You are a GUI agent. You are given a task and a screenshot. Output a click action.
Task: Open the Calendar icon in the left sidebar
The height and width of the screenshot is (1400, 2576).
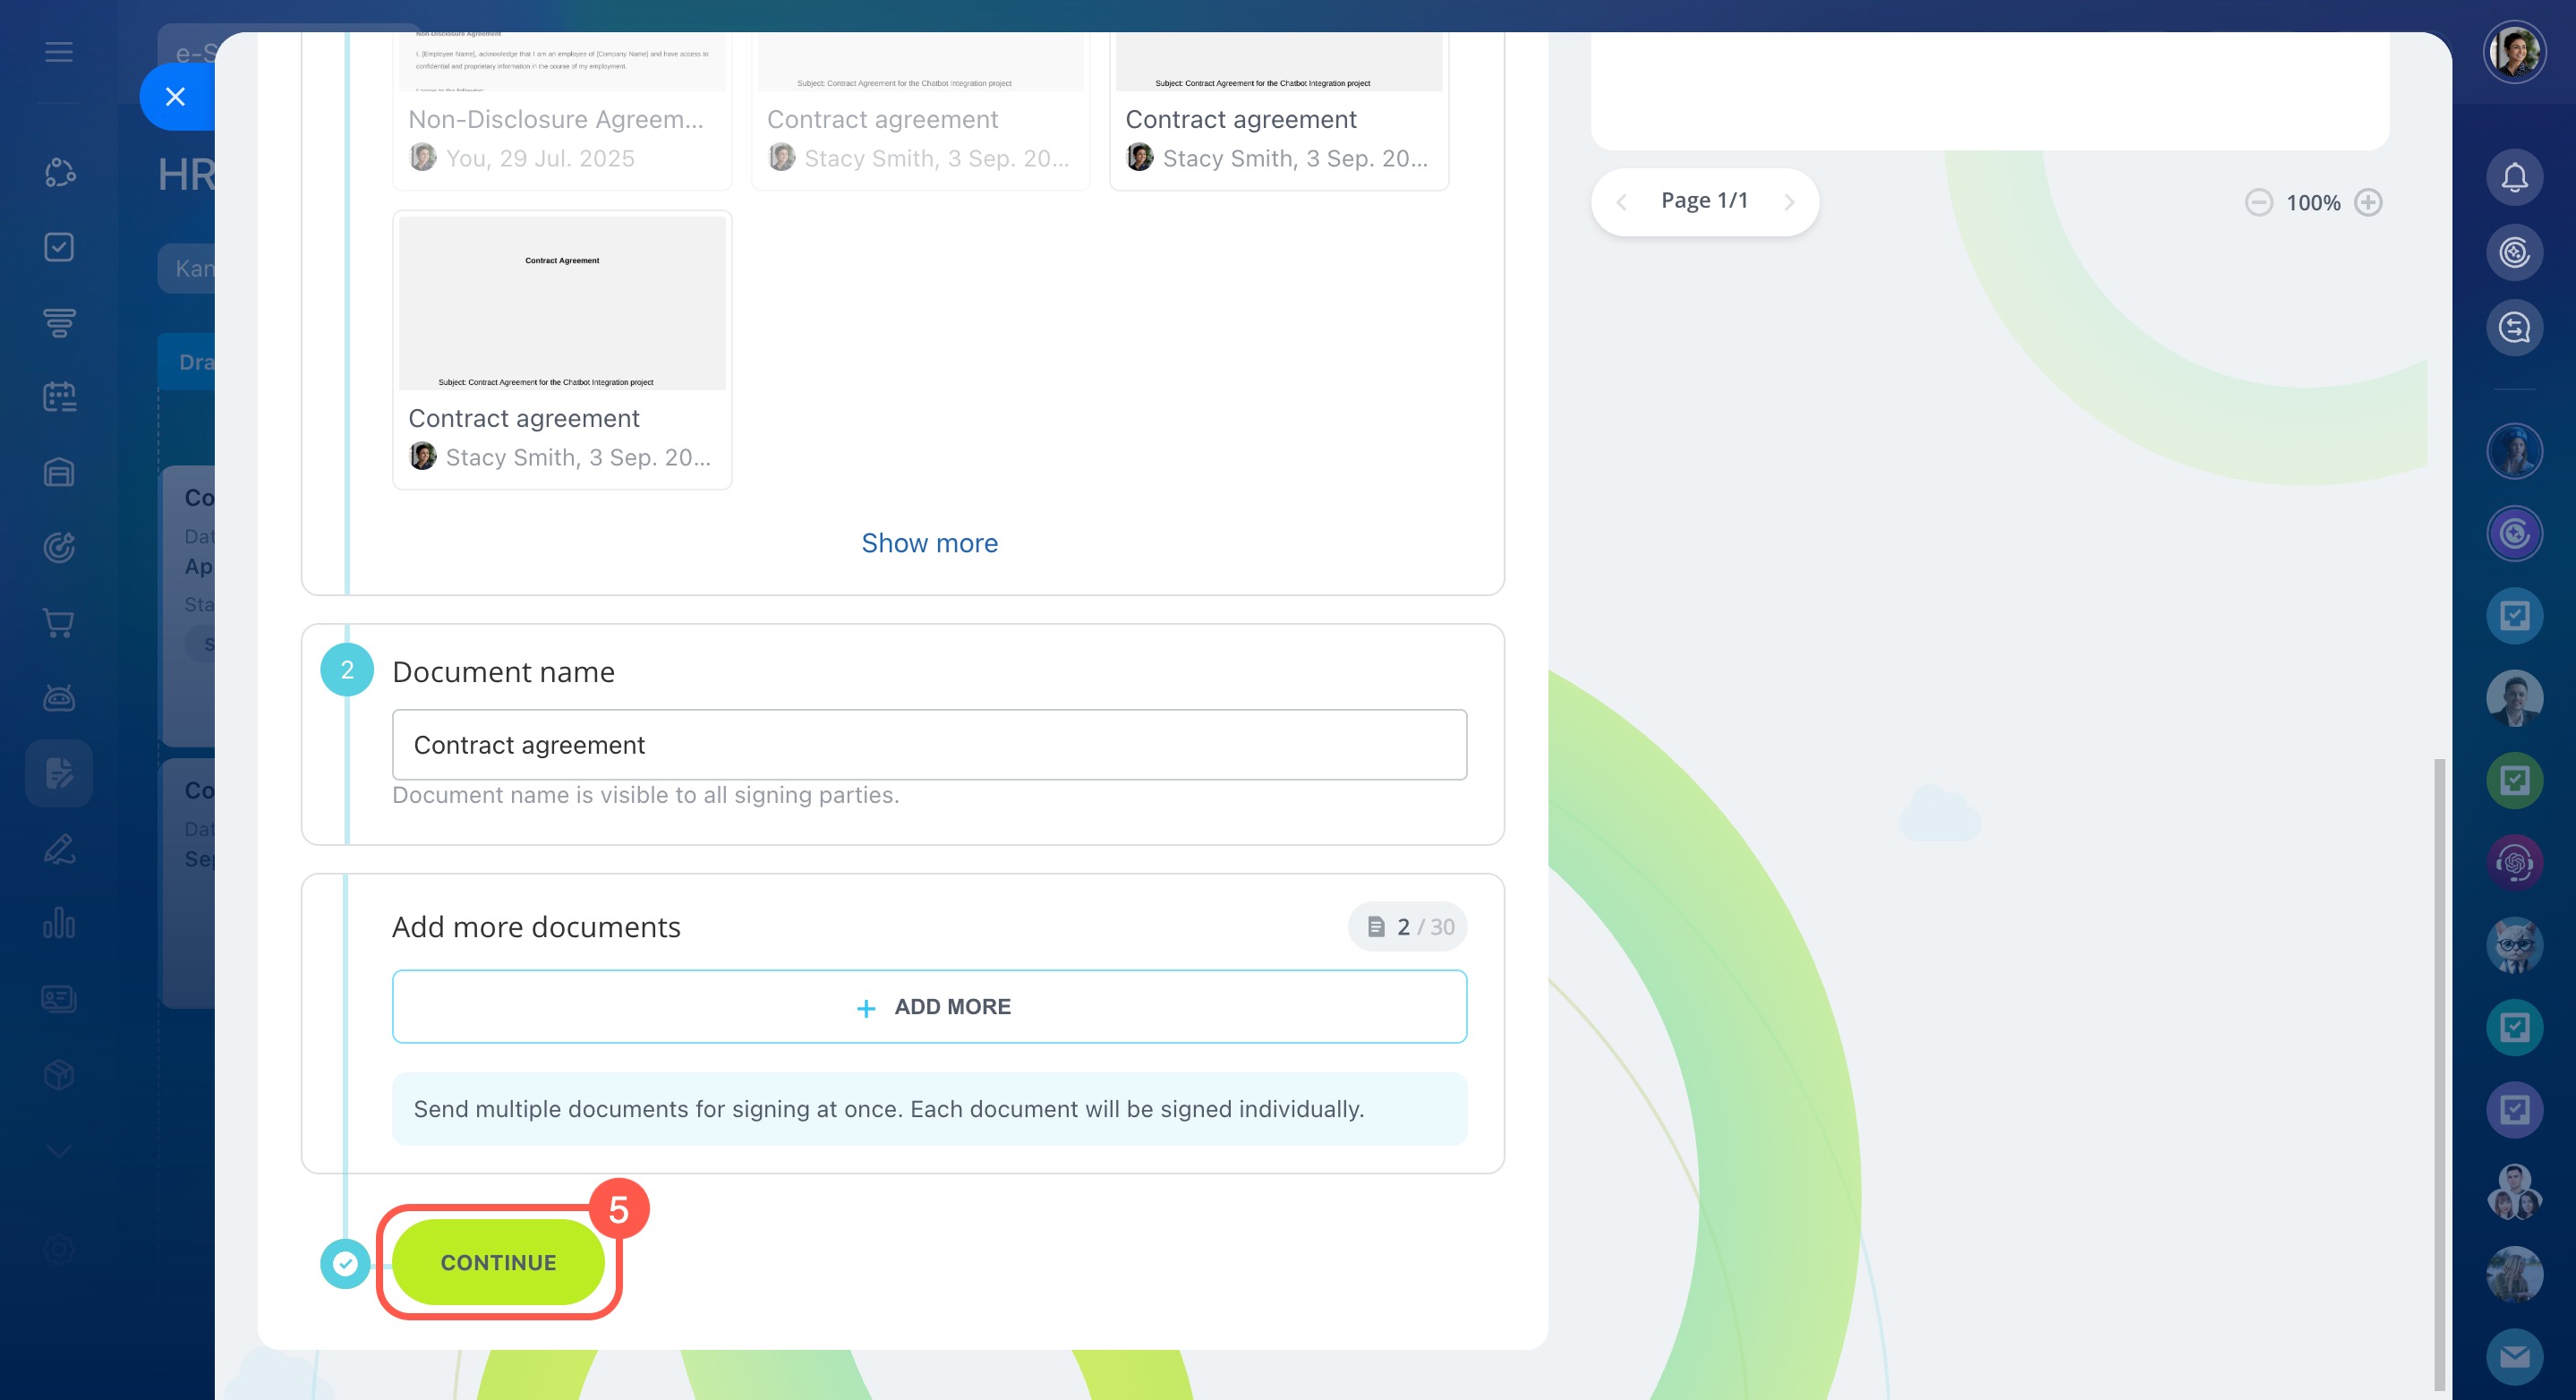point(59,397)
